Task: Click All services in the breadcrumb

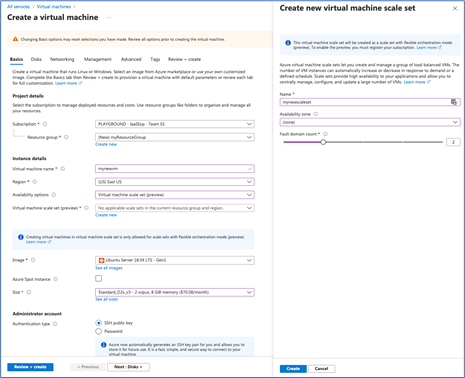Action: pos(18,7)
